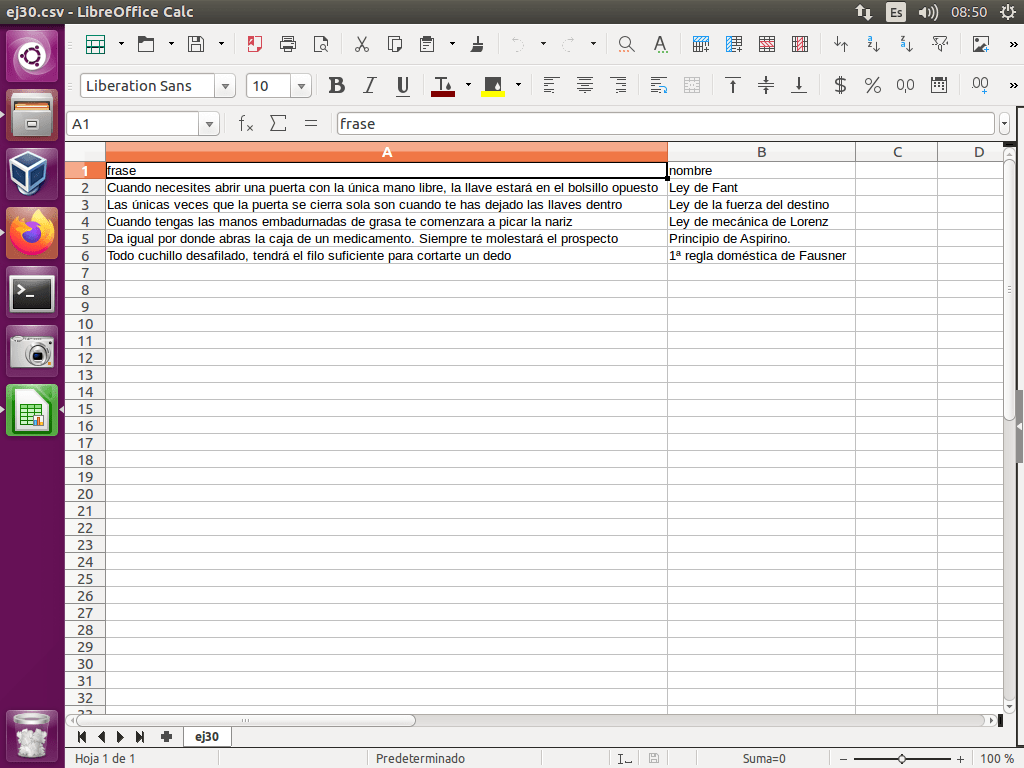
Task: Select column B header
Action: click(x=761, y=152)
